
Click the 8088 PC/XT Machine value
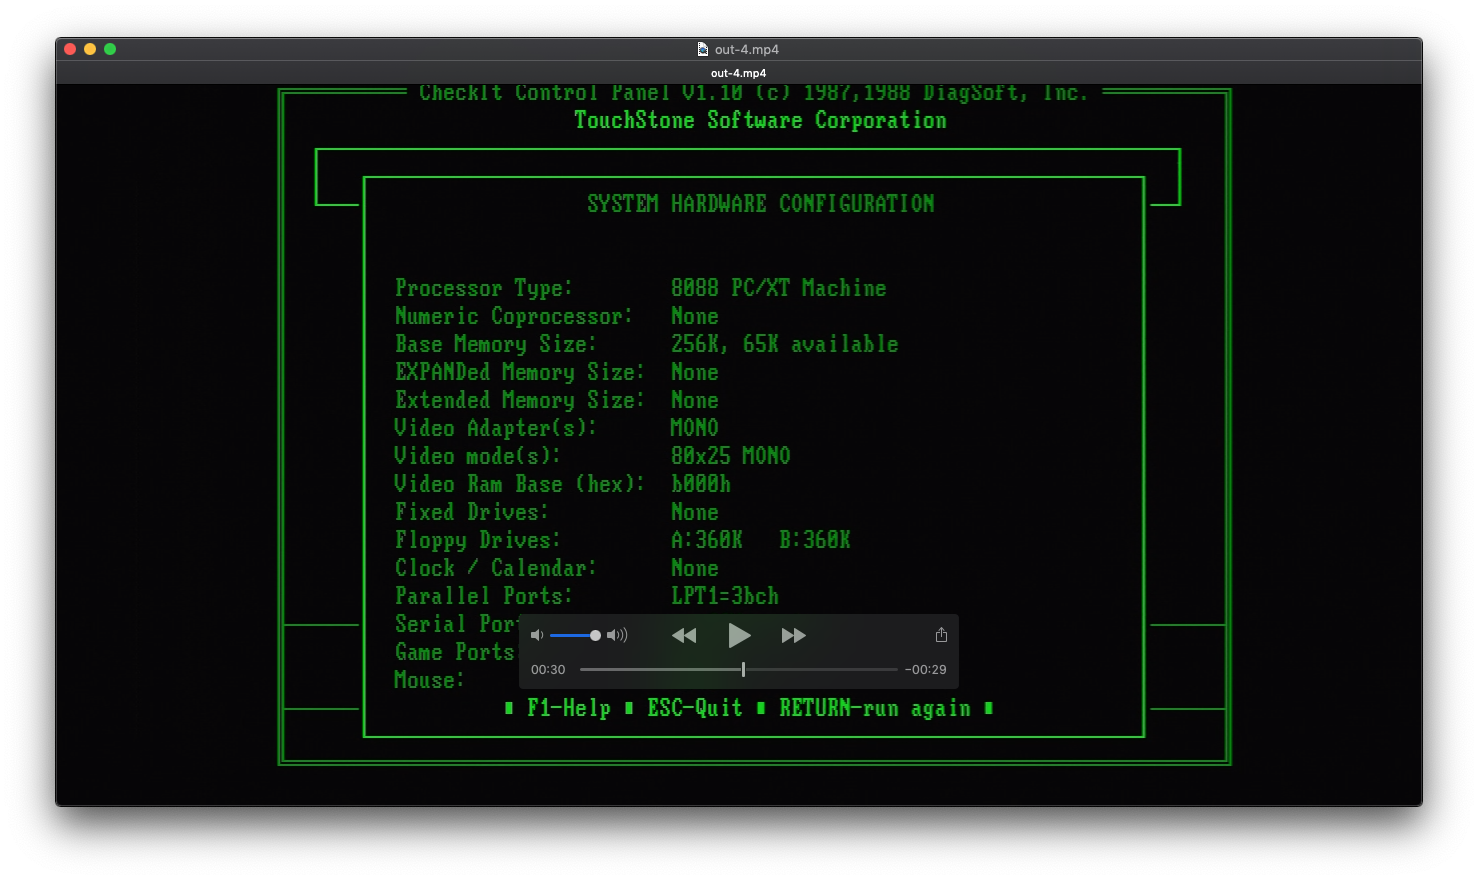click(x=778, y=288)
